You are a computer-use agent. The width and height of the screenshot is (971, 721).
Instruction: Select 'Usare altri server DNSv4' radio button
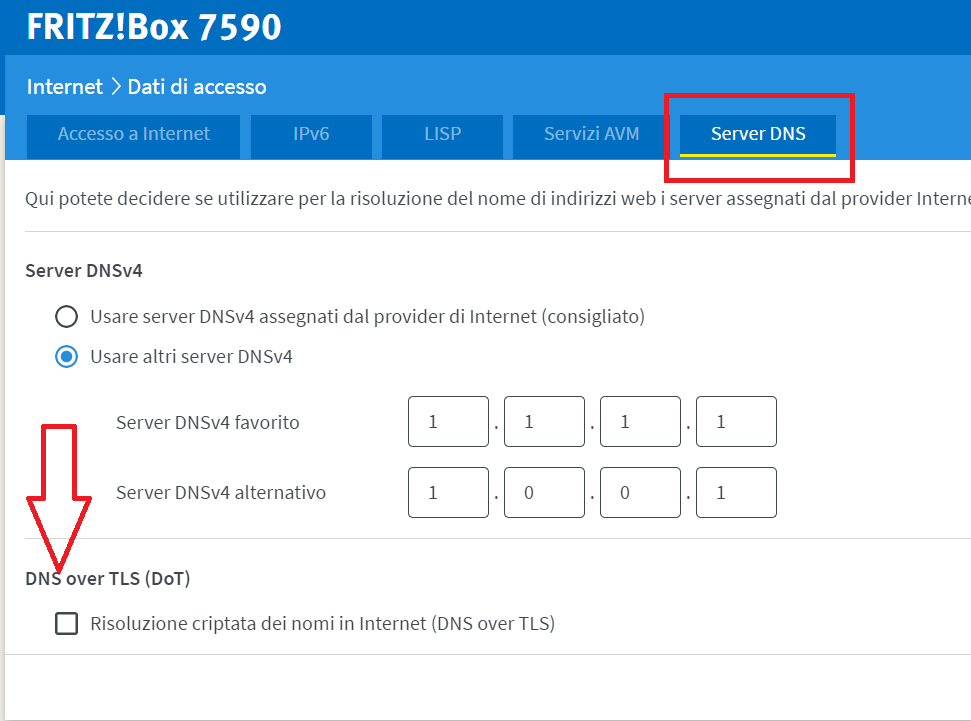tap(66, 357)
